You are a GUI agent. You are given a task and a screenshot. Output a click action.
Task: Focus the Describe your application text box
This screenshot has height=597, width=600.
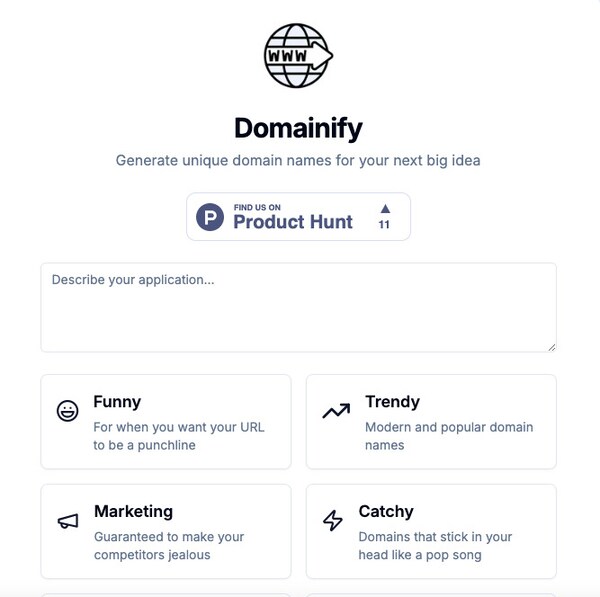(298, 307)
